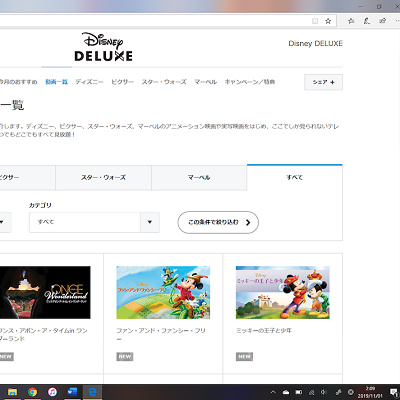Click NEW badge under Once Upon a Time
The image size is (400, 400).
click(x=6, y=356)
